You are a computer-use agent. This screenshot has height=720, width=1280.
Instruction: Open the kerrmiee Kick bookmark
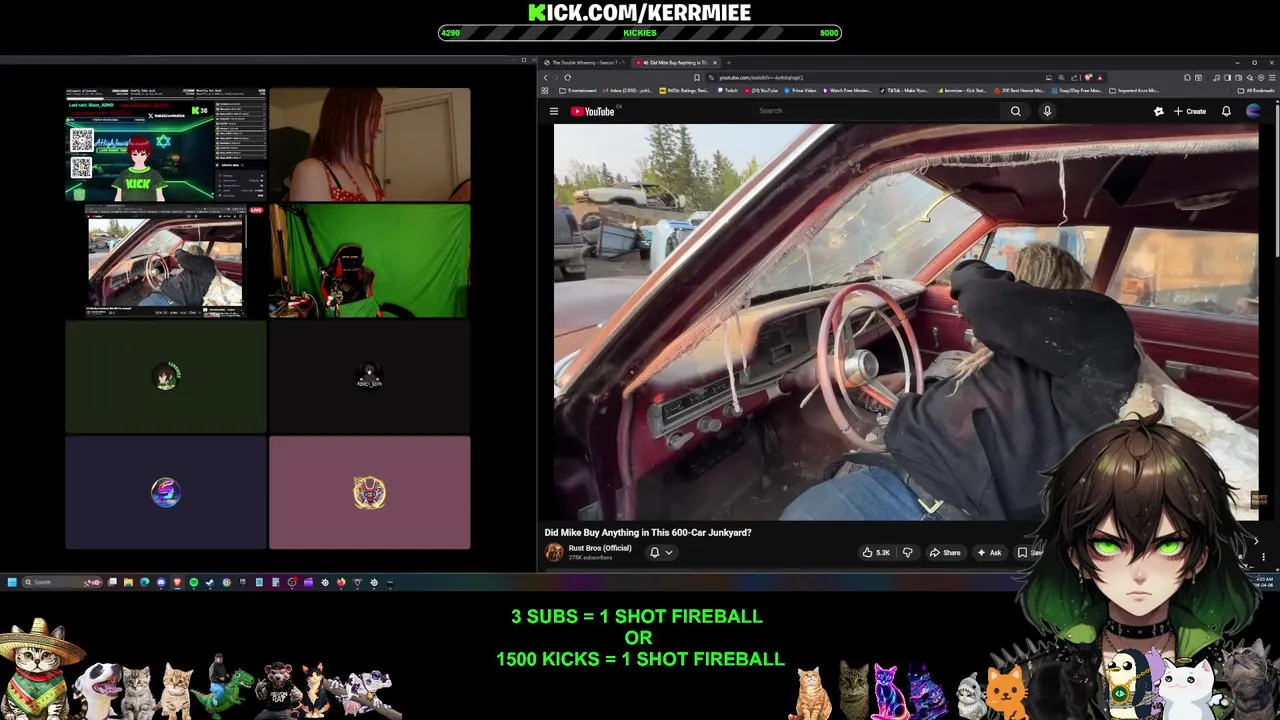click(x=962, y=90)
